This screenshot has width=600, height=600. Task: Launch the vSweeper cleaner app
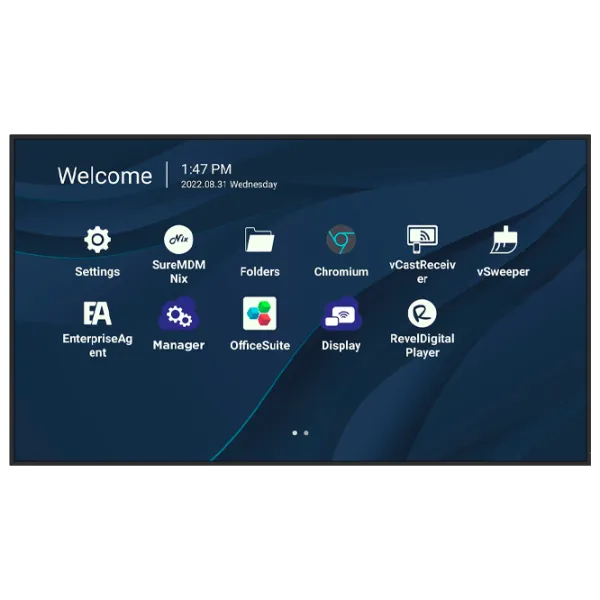503,240
